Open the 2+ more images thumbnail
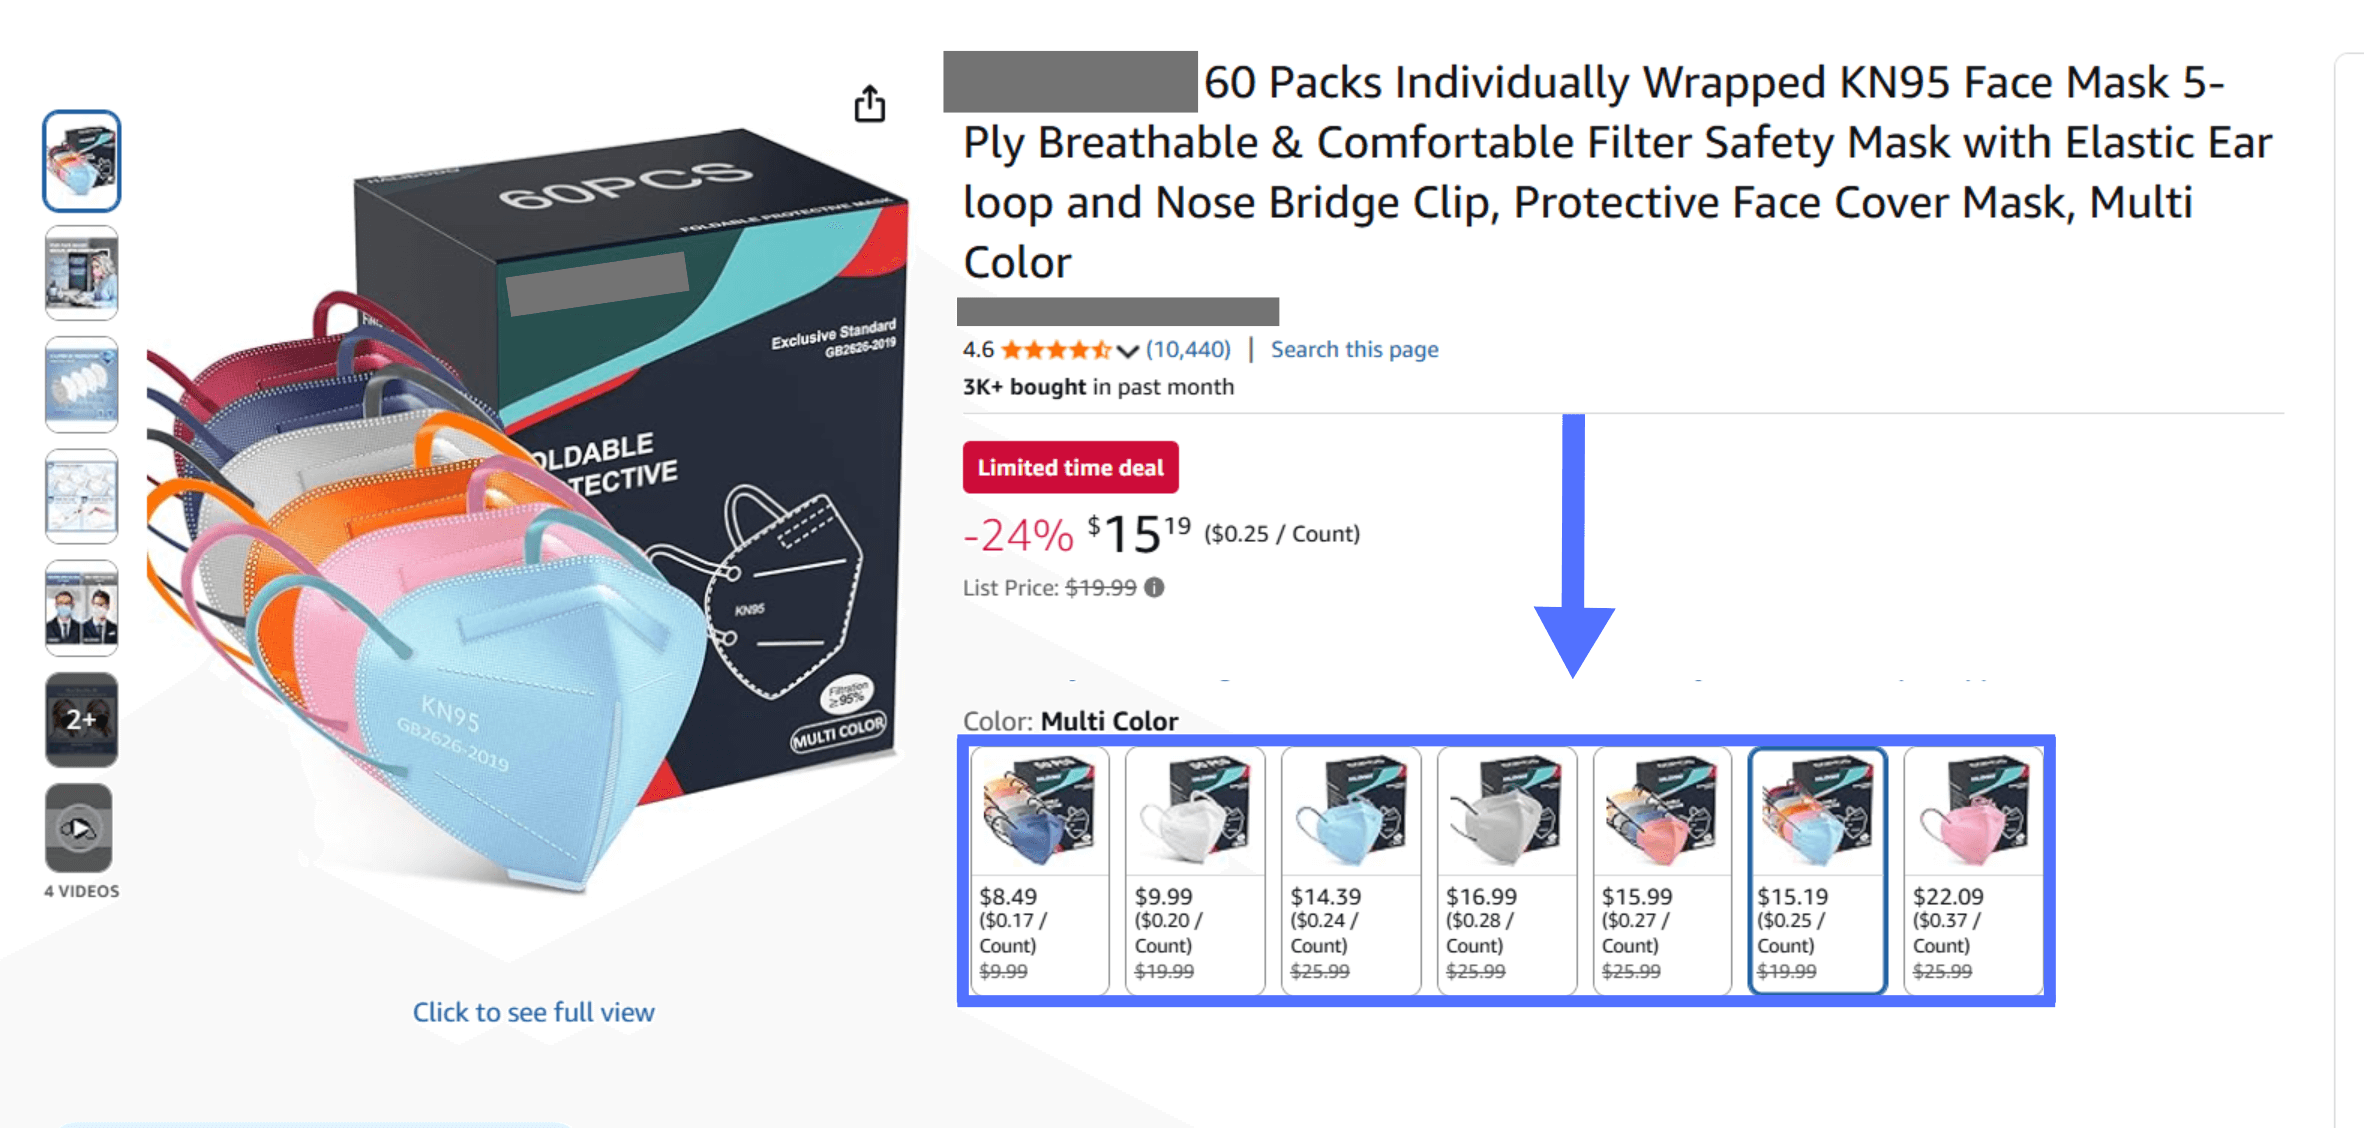 click(x=81, y=719)
